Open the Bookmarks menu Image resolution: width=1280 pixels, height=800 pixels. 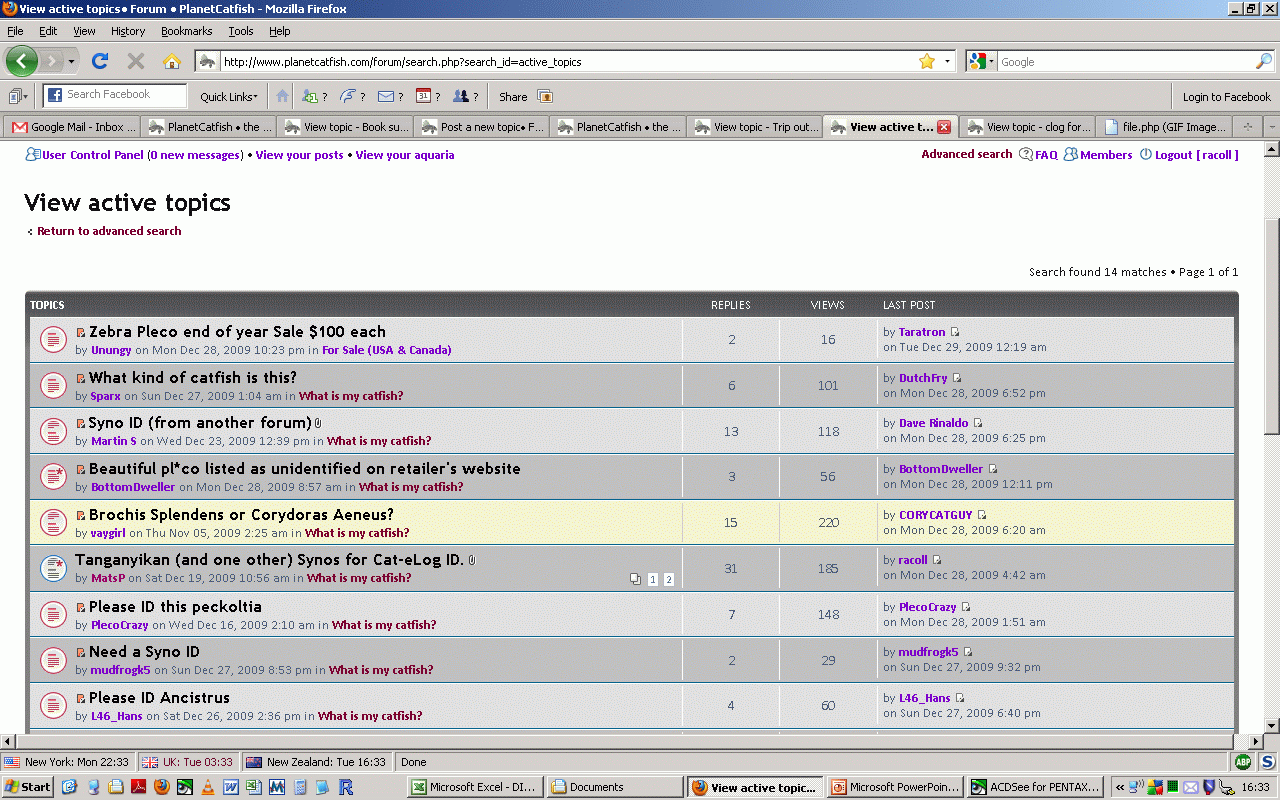pyautogui.click(x=187, y=31)
